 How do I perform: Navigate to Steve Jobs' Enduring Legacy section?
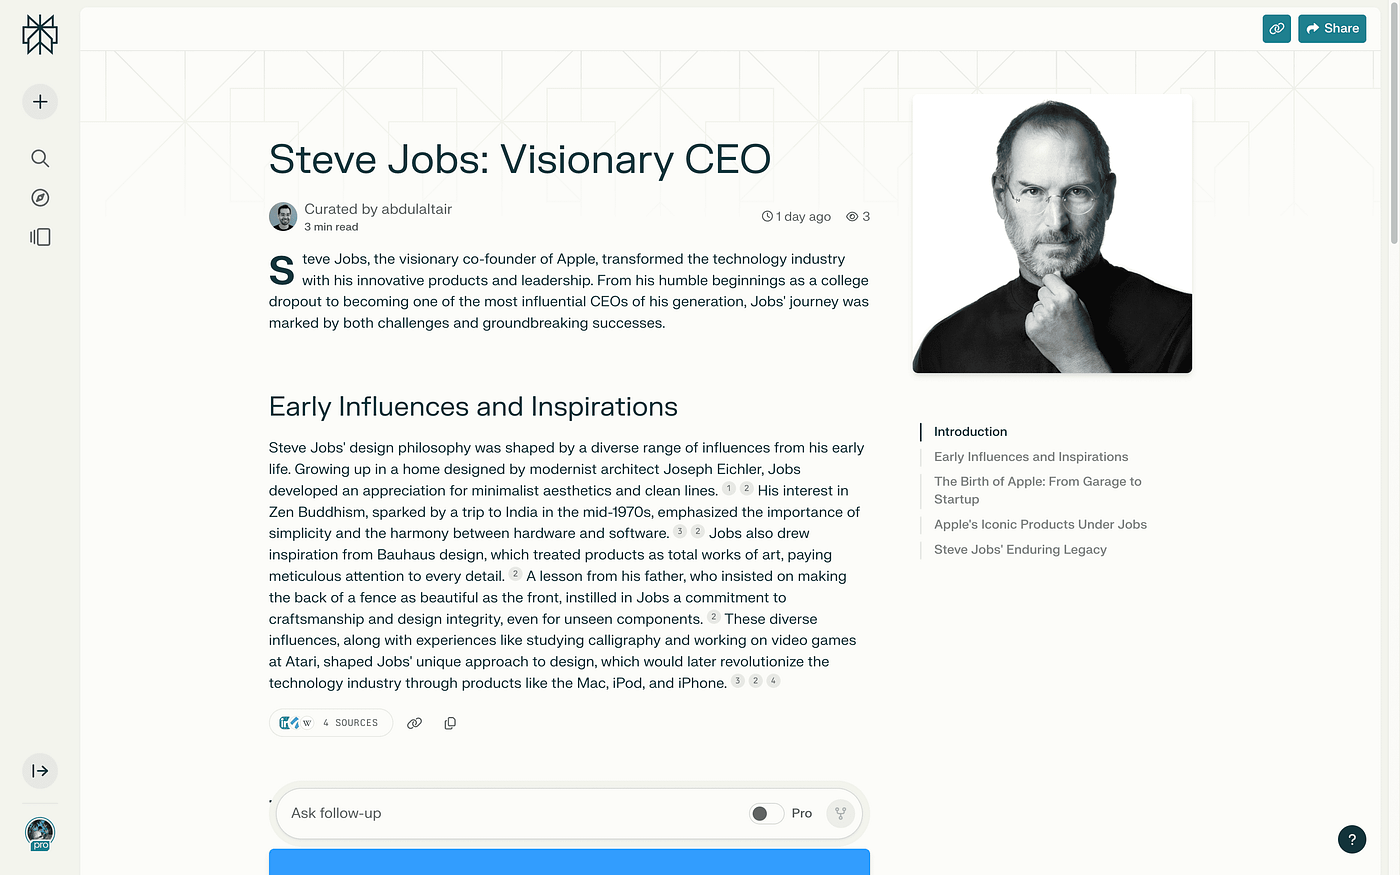1020,550
